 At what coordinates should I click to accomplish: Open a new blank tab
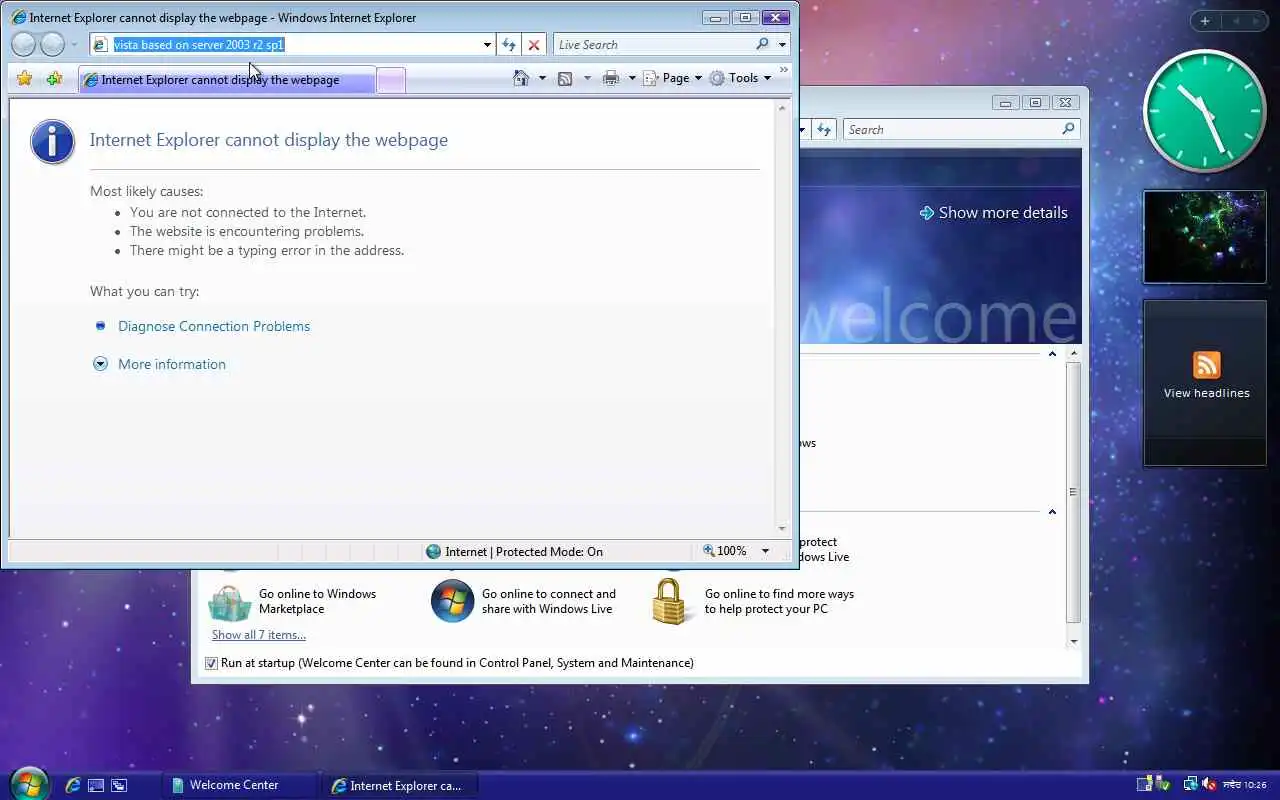click(391, 80)
